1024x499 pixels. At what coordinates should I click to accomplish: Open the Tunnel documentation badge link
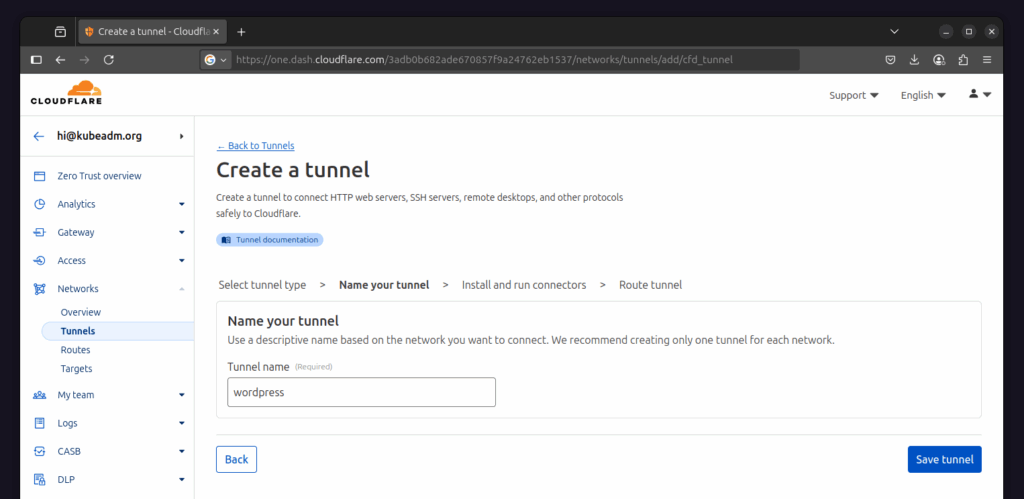tap(270, 240)
